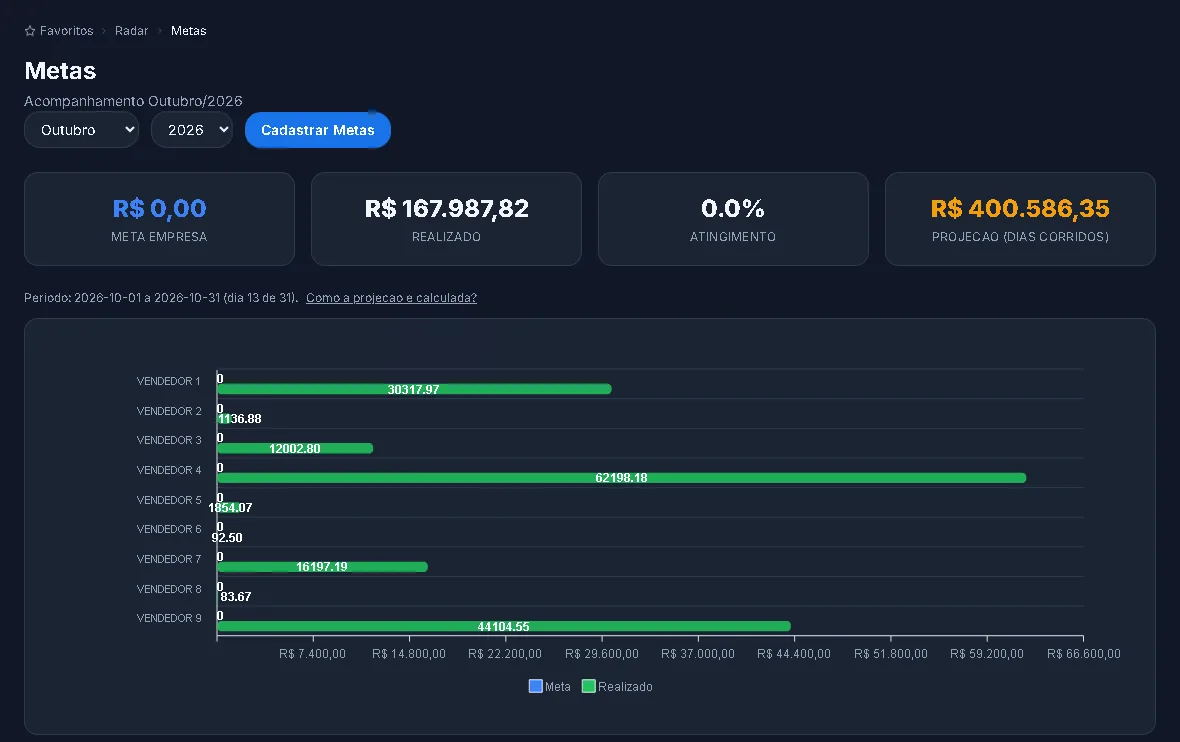
Task: Click the VENDEDOR 4 bar labeled 62198.18
Action: 622,478
